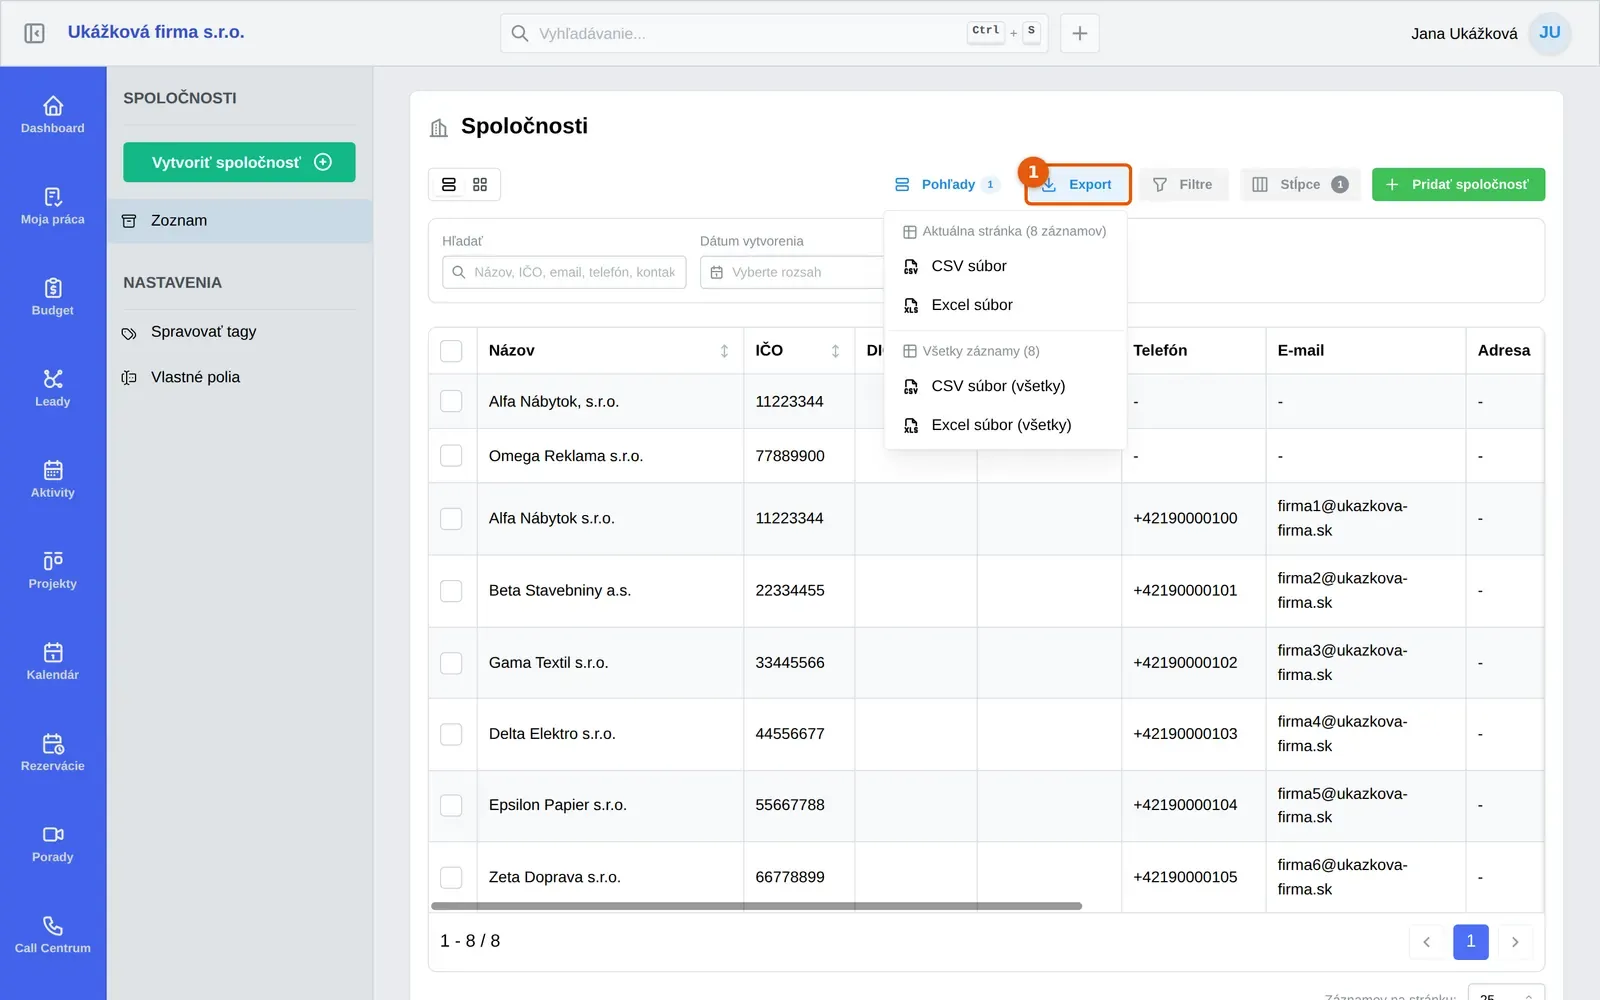Sort table by Názov column arrows
This screenshot has width=1600, height=1000.
(x=724, y=351)
